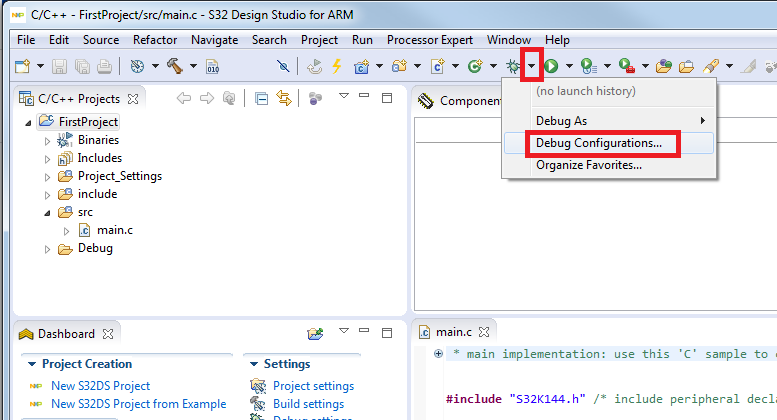This screenshot has height=420, width=777.
Task: Click Collapse All icon in C/C++ Projects
Action: click(x=261, y=99)
